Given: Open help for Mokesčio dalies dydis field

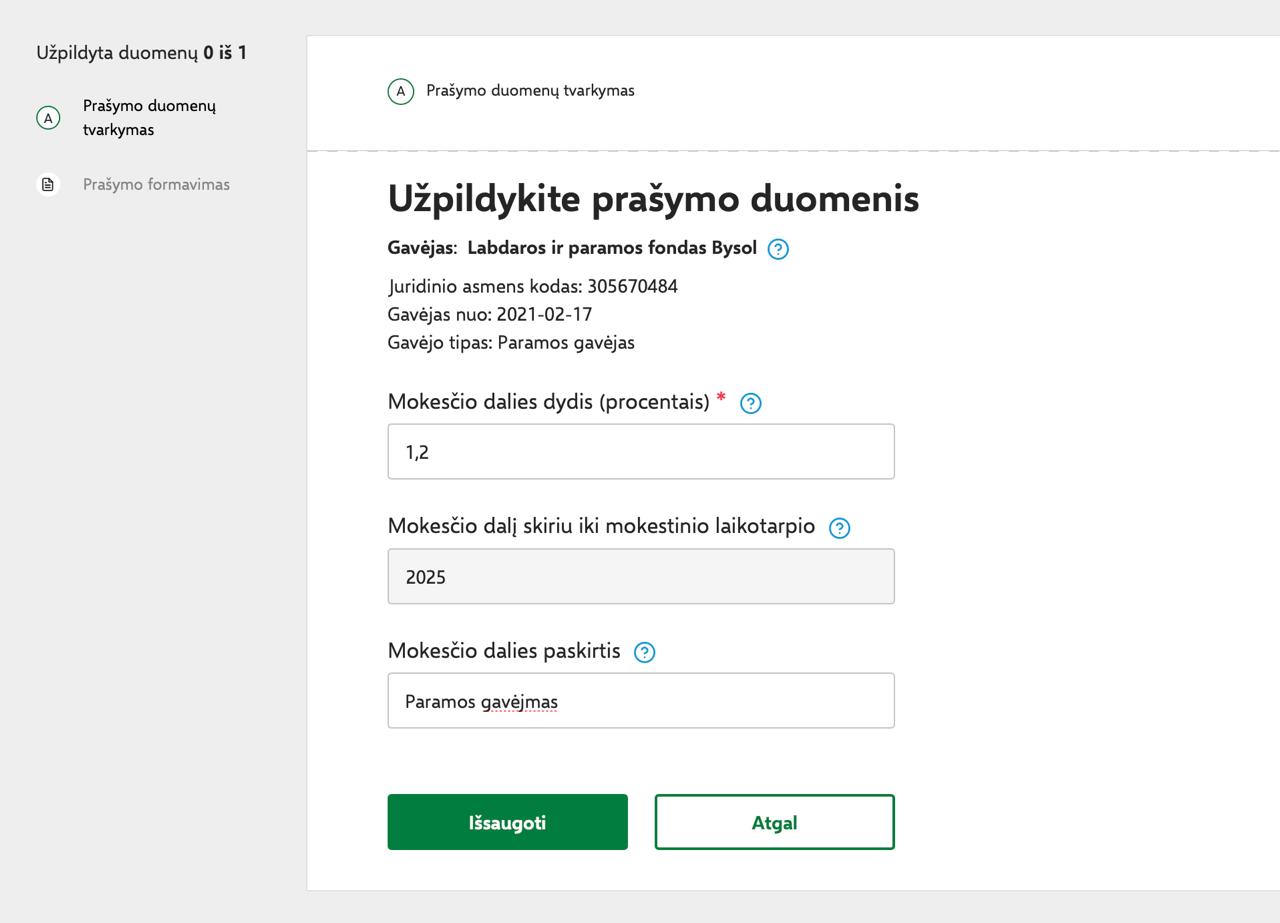Looking at the screenshot, I should 750,403.
